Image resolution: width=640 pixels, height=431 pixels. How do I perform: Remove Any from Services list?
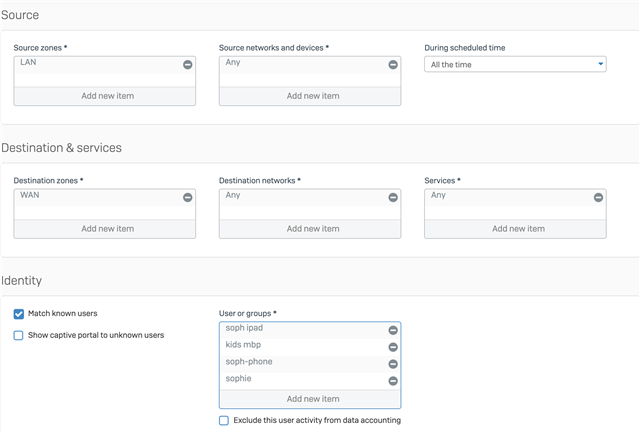598,198
